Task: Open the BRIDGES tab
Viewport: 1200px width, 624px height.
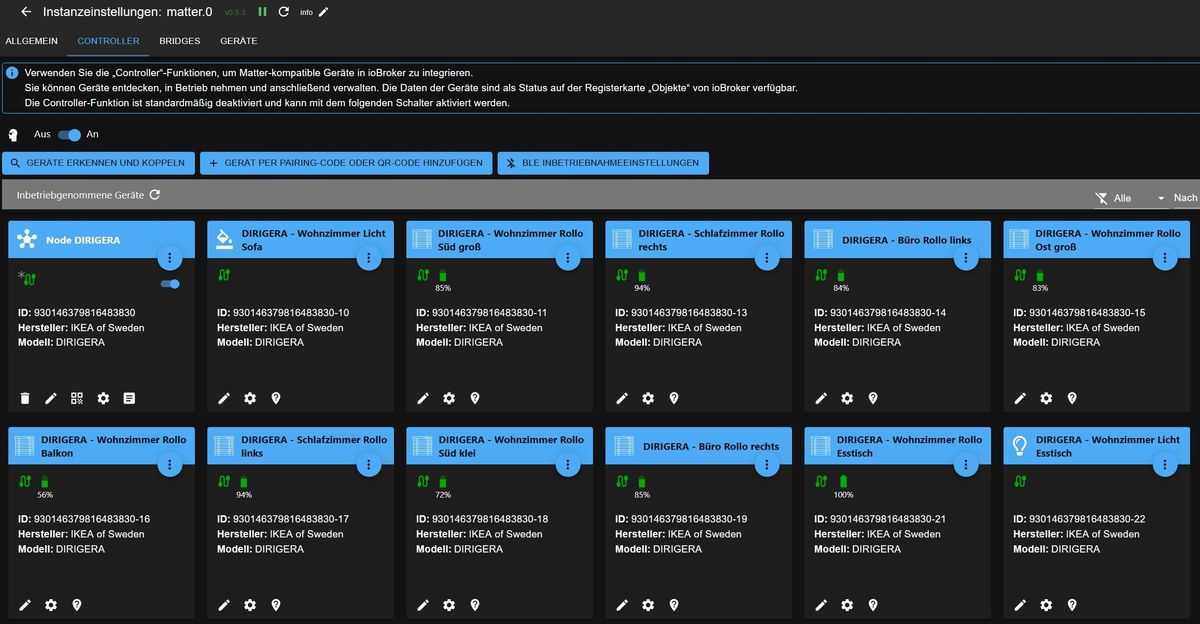Action: pos(180,41)
